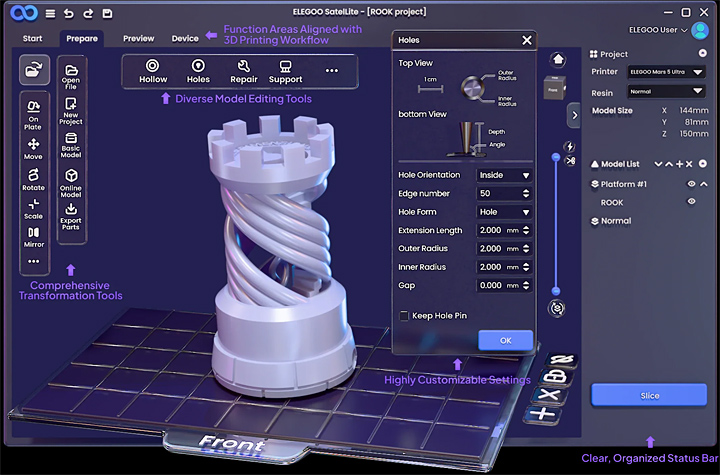Click the bottom handle of layer slider
The height and width of the screenshot is (475, 720).
(556, 291)
